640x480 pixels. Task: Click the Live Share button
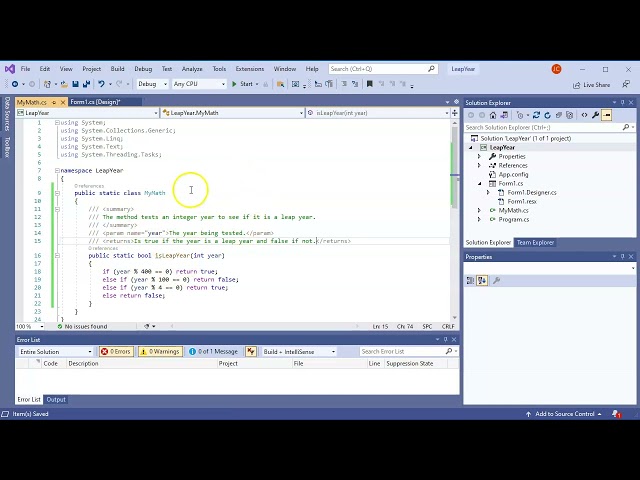point(591,85)
